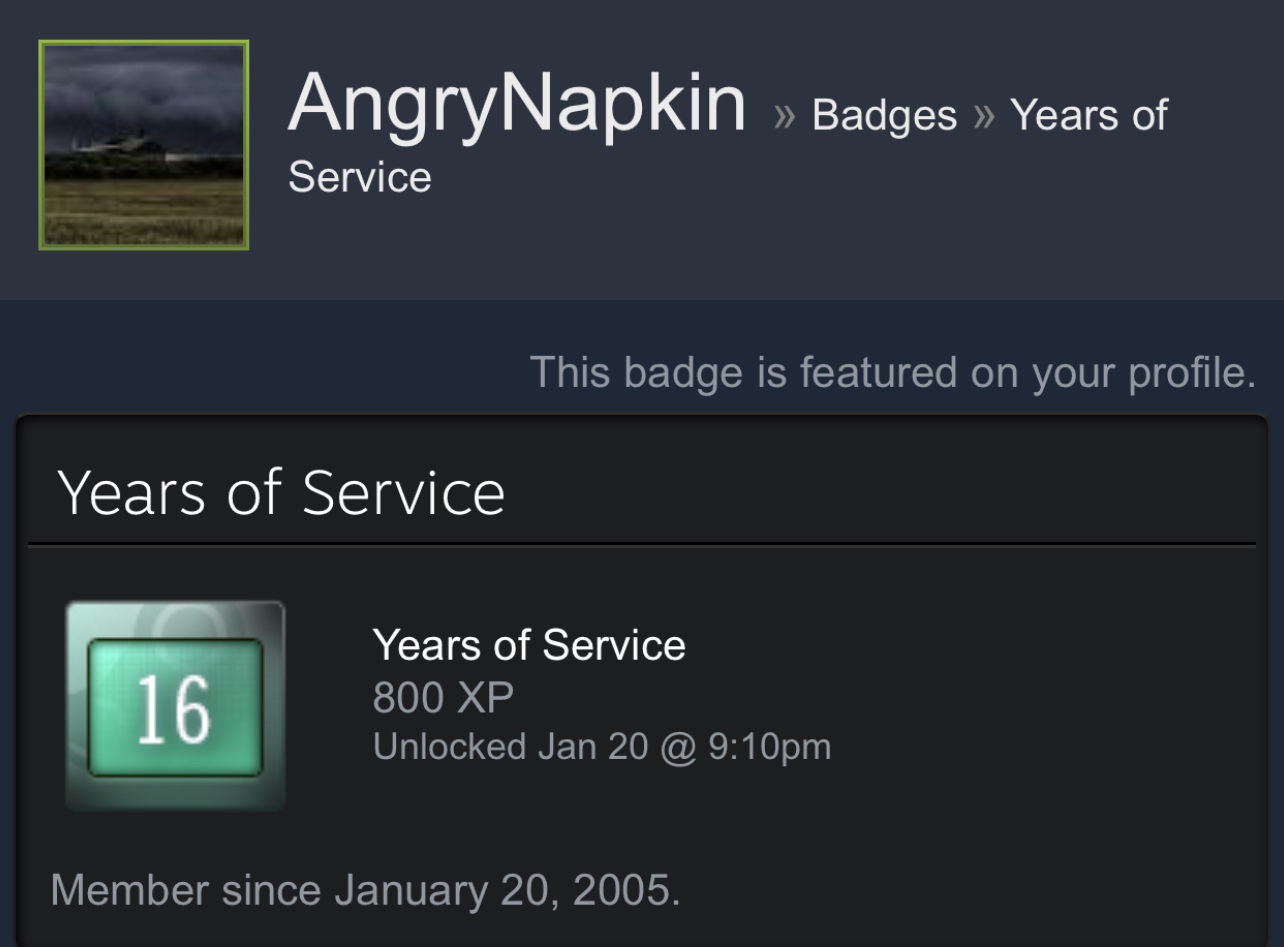Select the 'Years of Service' panel heading
Image resolution: width=1284 pixels, height=947 pixels.
tap(281, 493)
